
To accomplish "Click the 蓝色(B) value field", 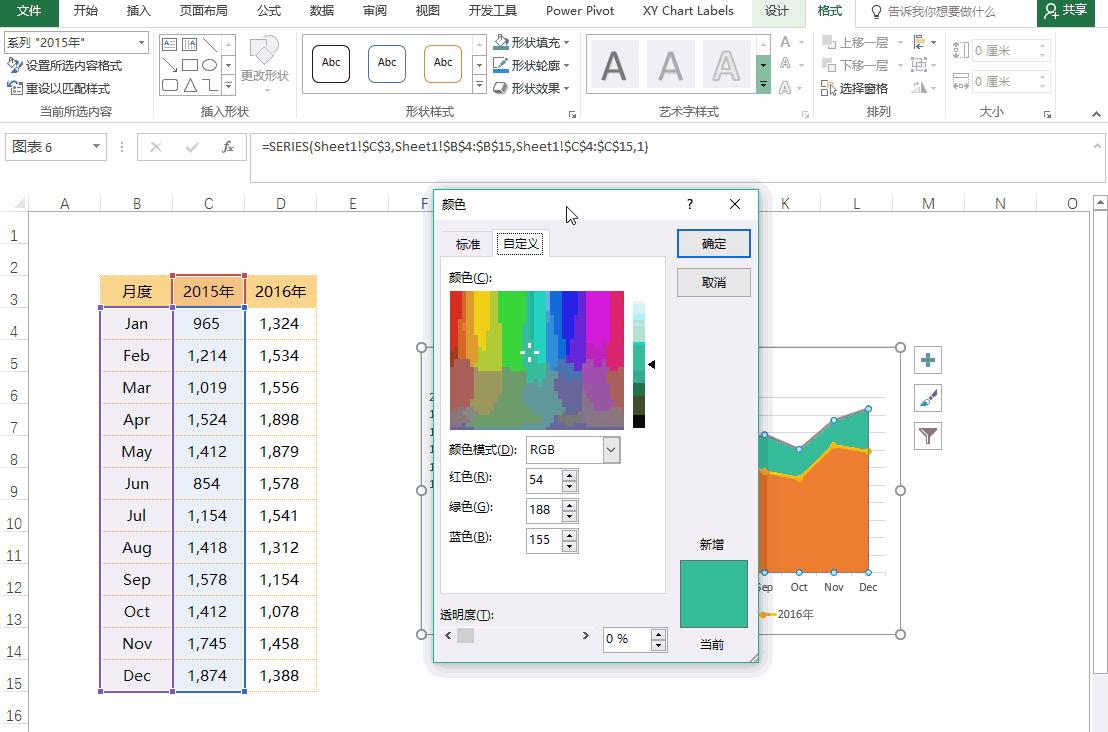I will 544,540.
